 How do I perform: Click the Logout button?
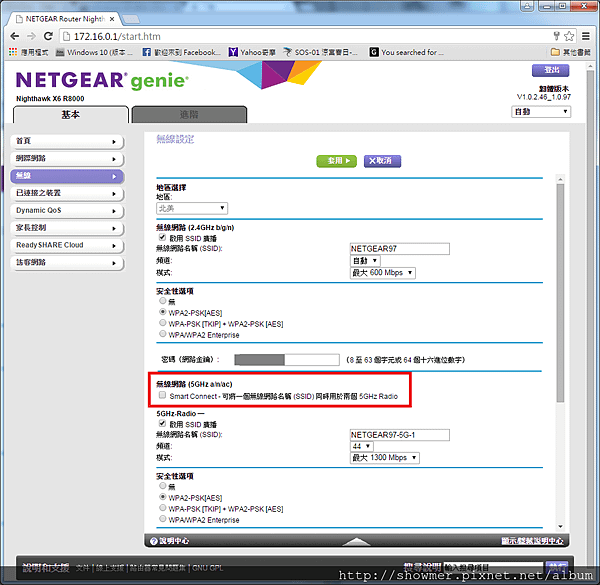[551, 70]
